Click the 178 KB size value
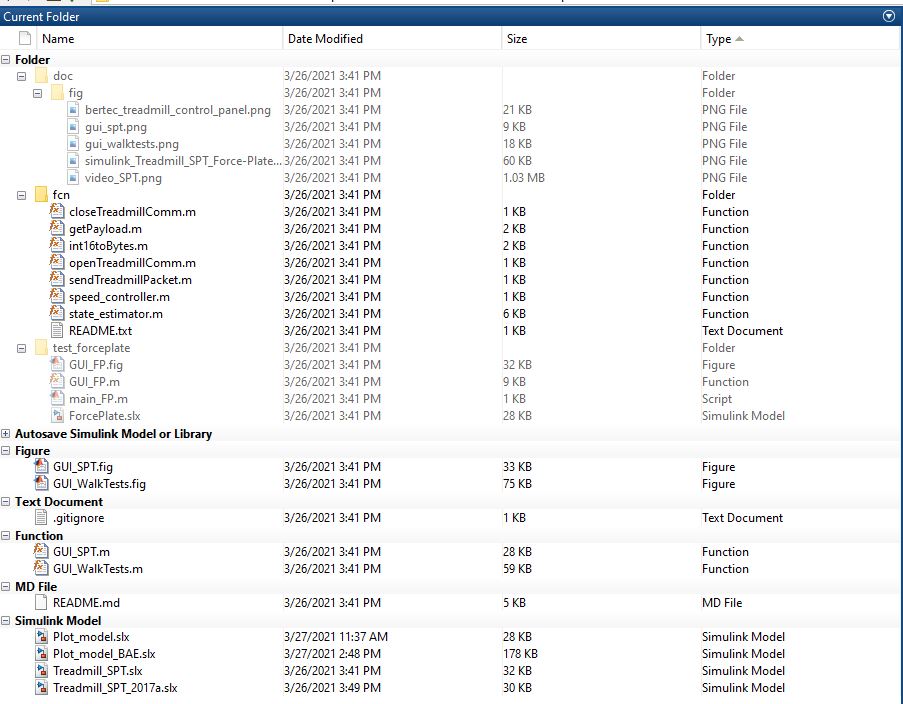903x704 pixels. [x=520, y=654]
